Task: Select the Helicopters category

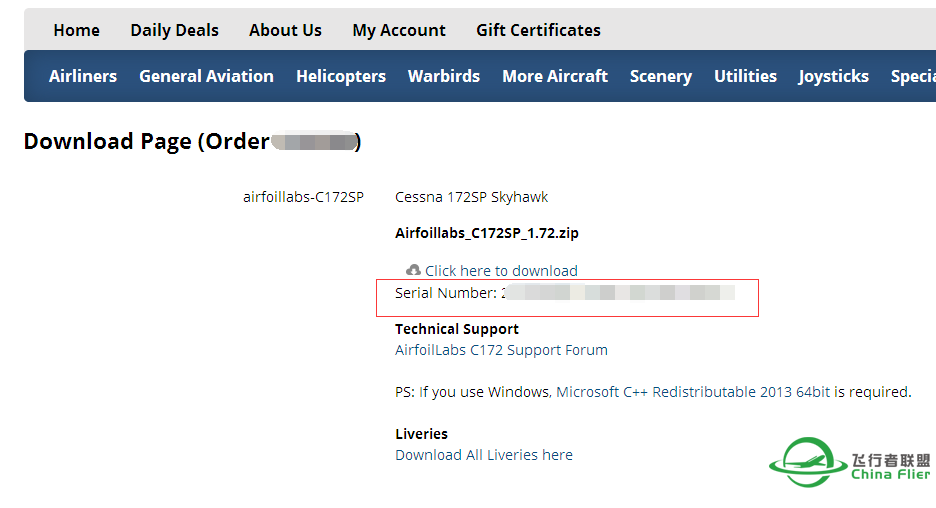Action: [x=341, y=76]
